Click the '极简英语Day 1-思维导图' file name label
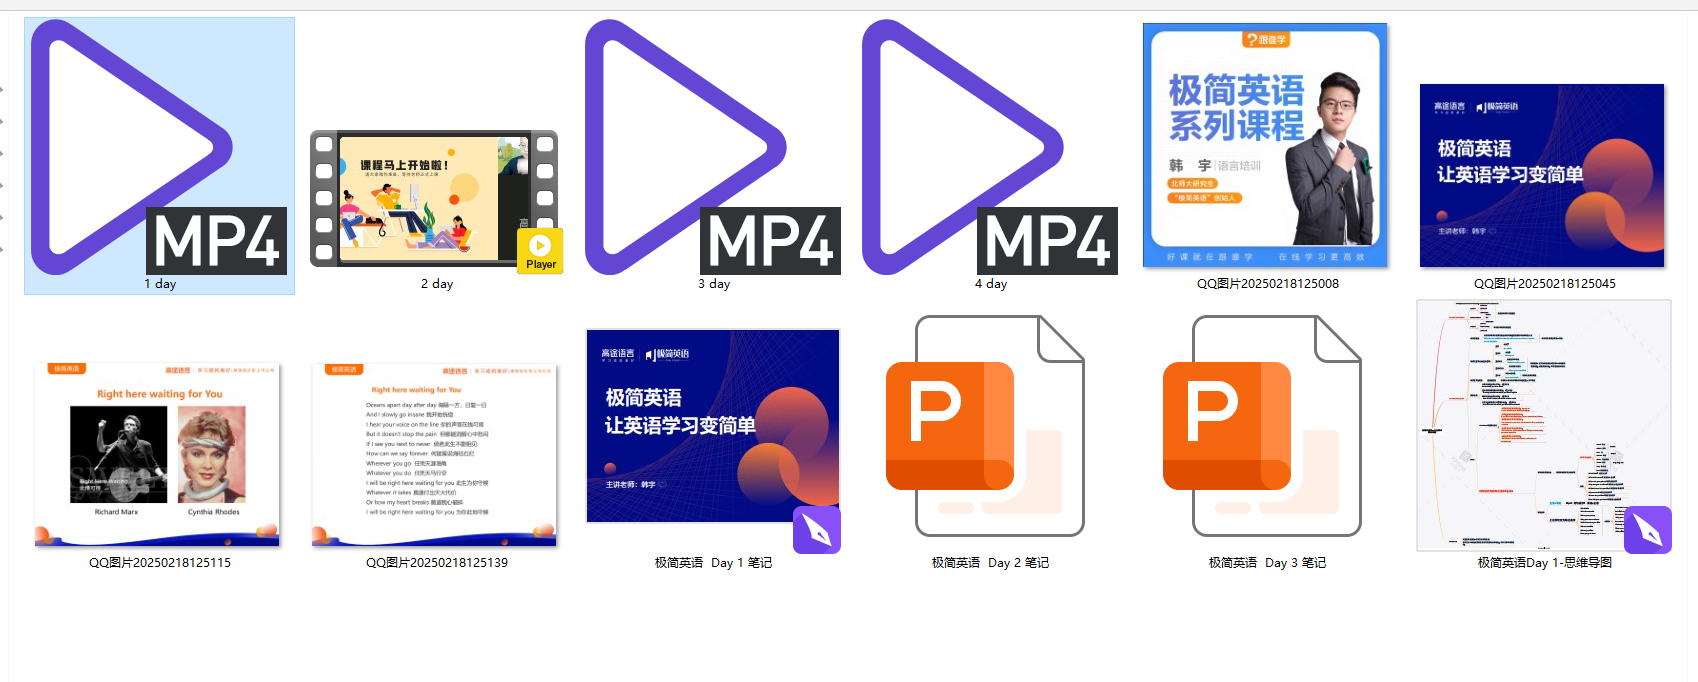Screen dimensions: 1698x682 point(1544,563)
